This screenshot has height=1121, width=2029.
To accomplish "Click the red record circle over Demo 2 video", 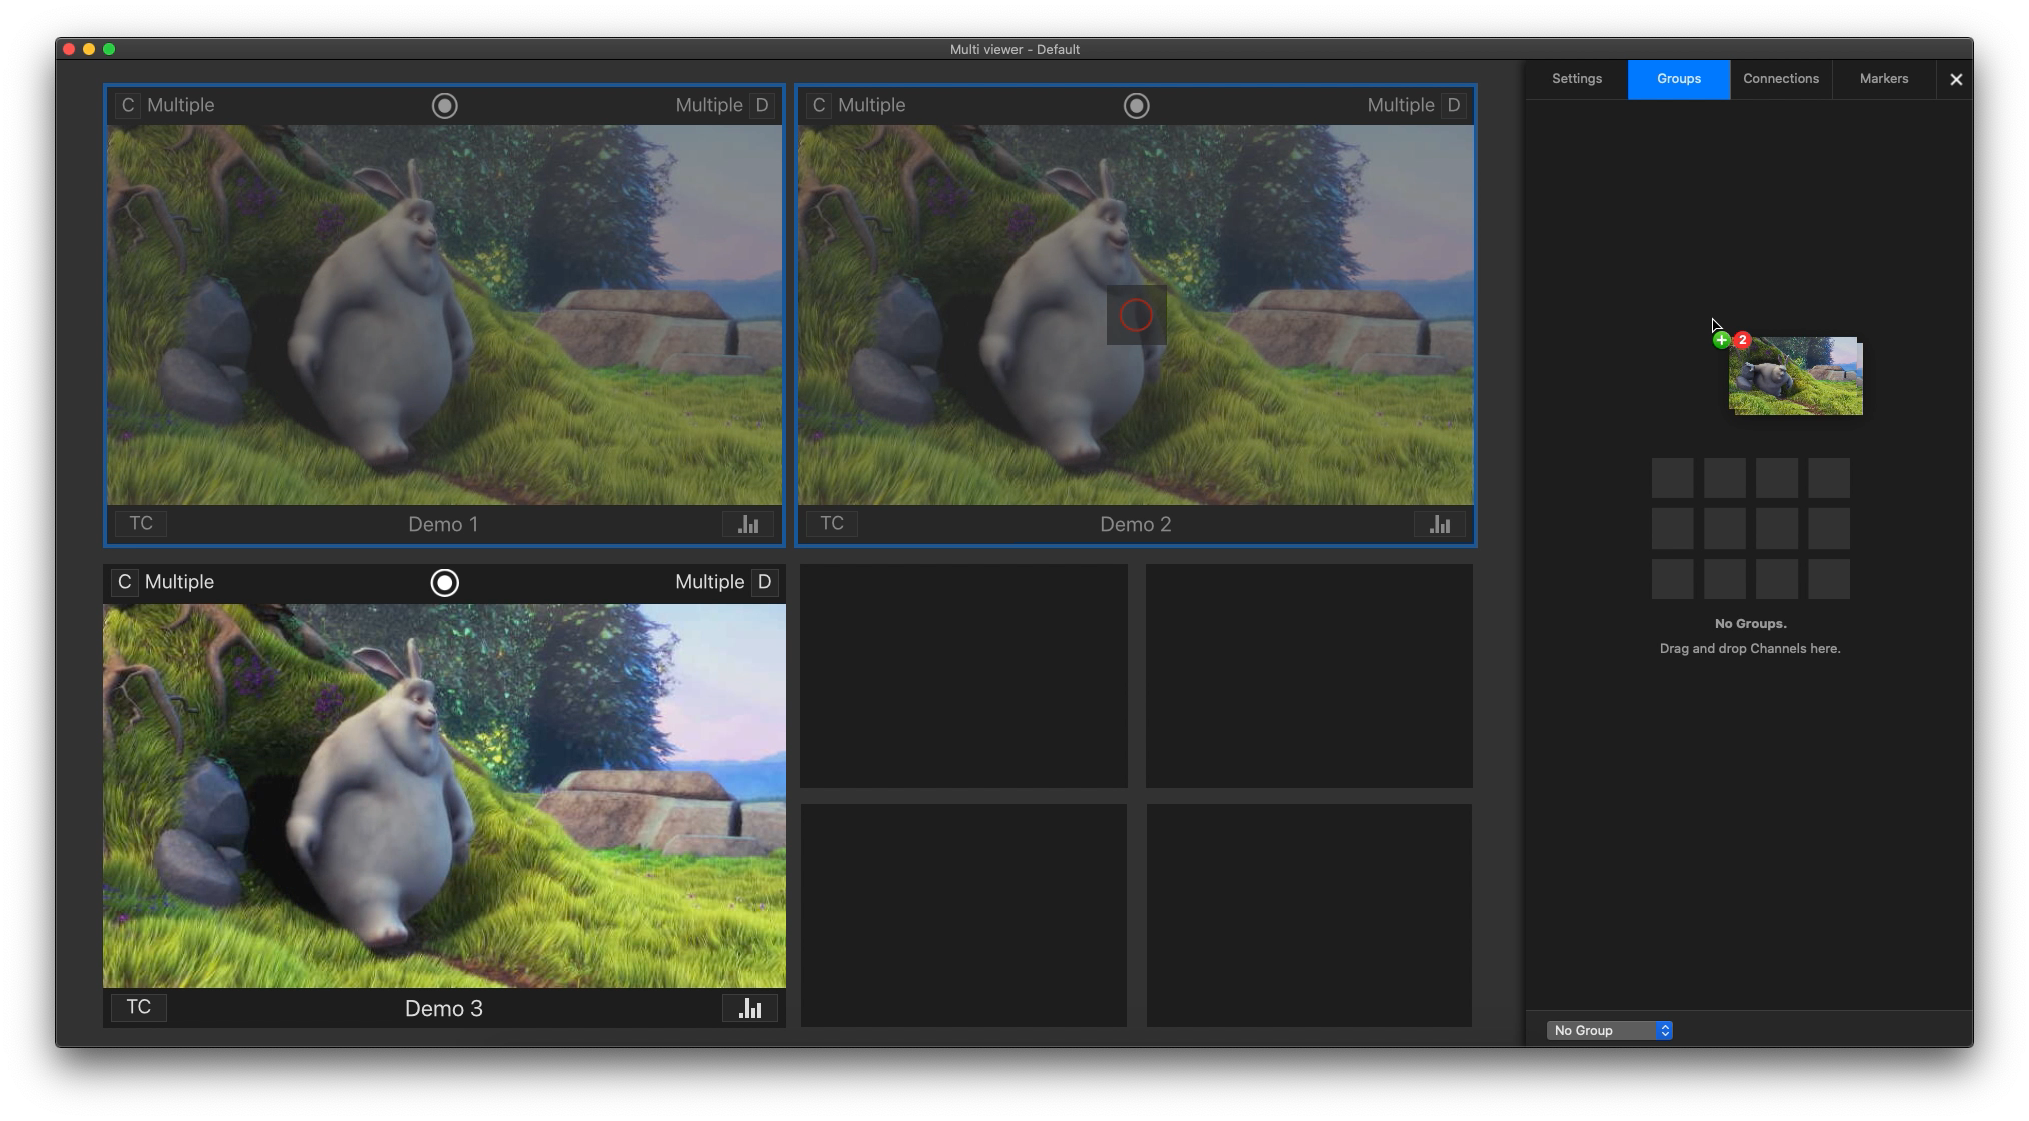I will (1136, 316).
